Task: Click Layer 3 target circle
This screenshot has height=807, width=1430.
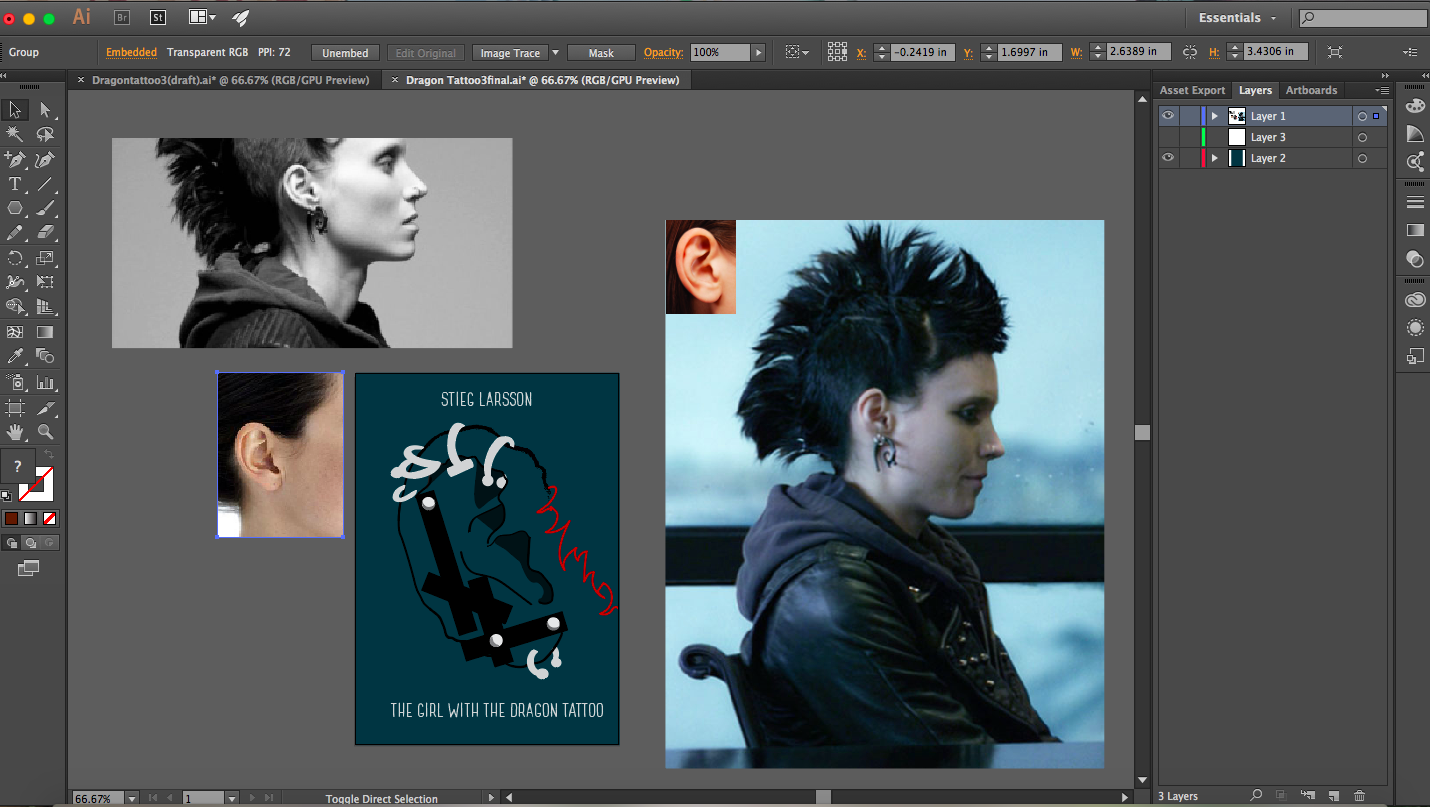Action: pos(1362,138)
